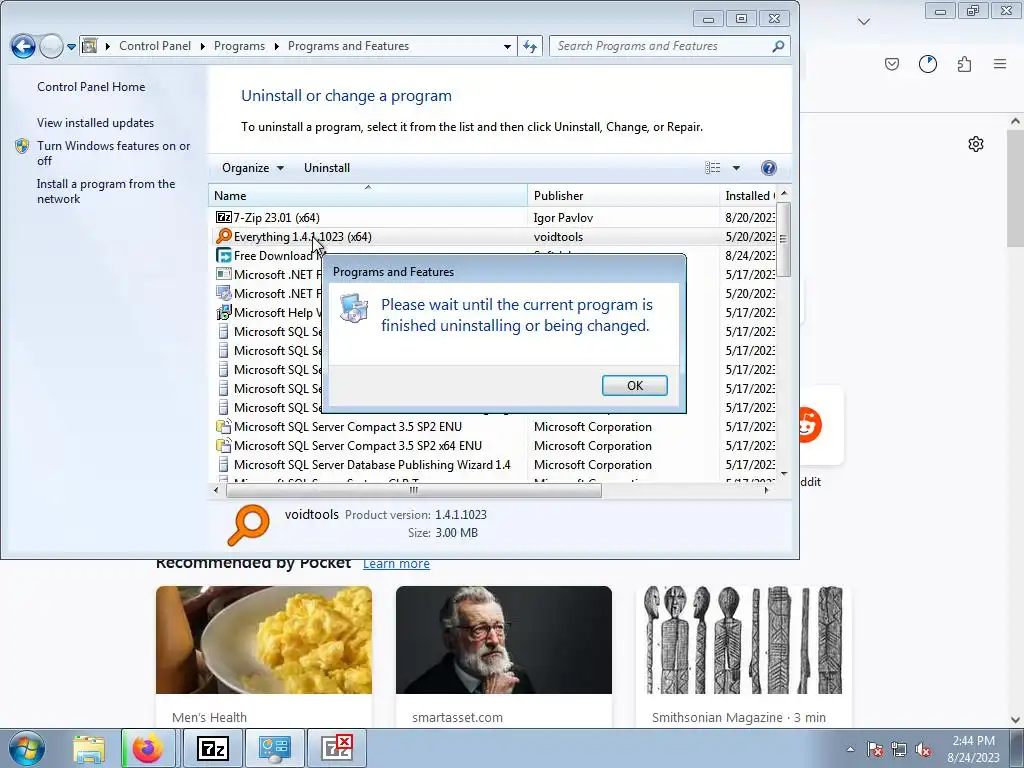Screen dimensions: 1024x768
Task: Click the 7-Zip taskbar button
Action: pyautogui.click(x=213, y=748)
